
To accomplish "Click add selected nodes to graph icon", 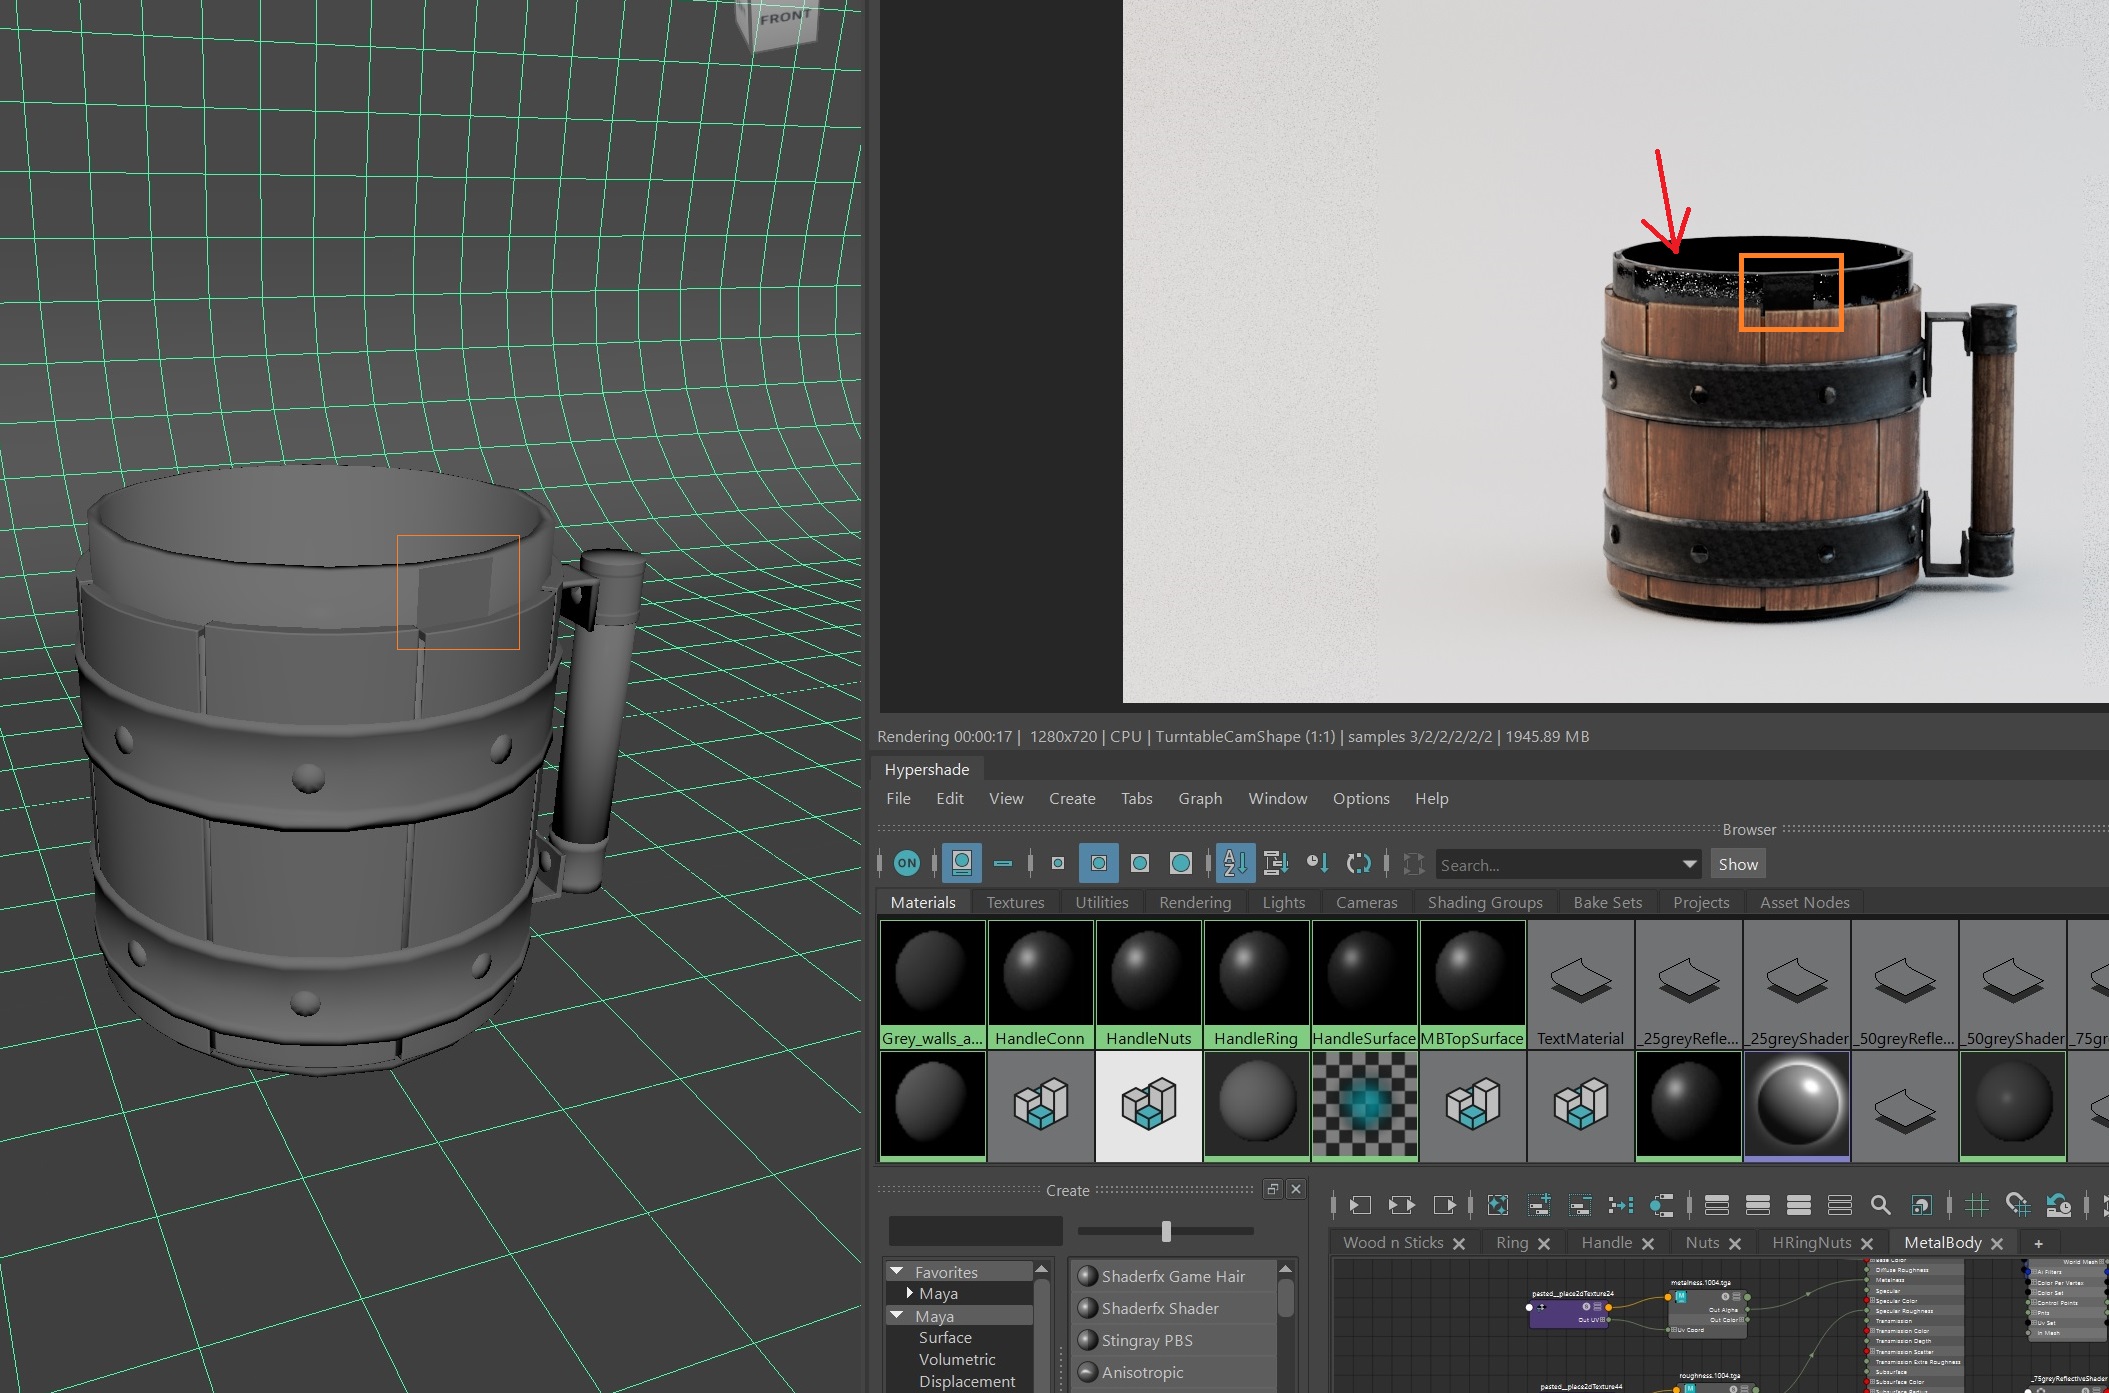I will [x=1539, y=1205].
